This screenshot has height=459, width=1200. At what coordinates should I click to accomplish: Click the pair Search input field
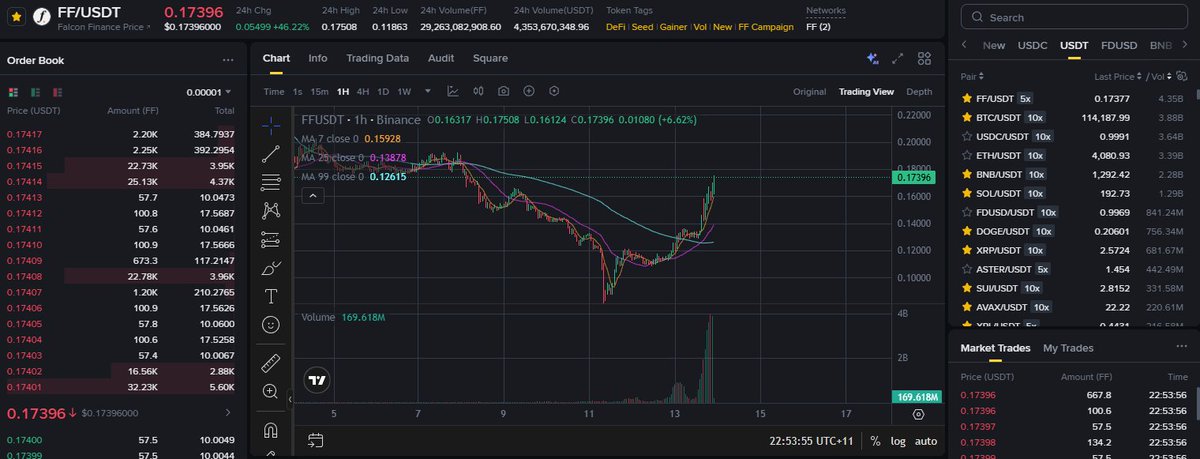point(1075,17)
